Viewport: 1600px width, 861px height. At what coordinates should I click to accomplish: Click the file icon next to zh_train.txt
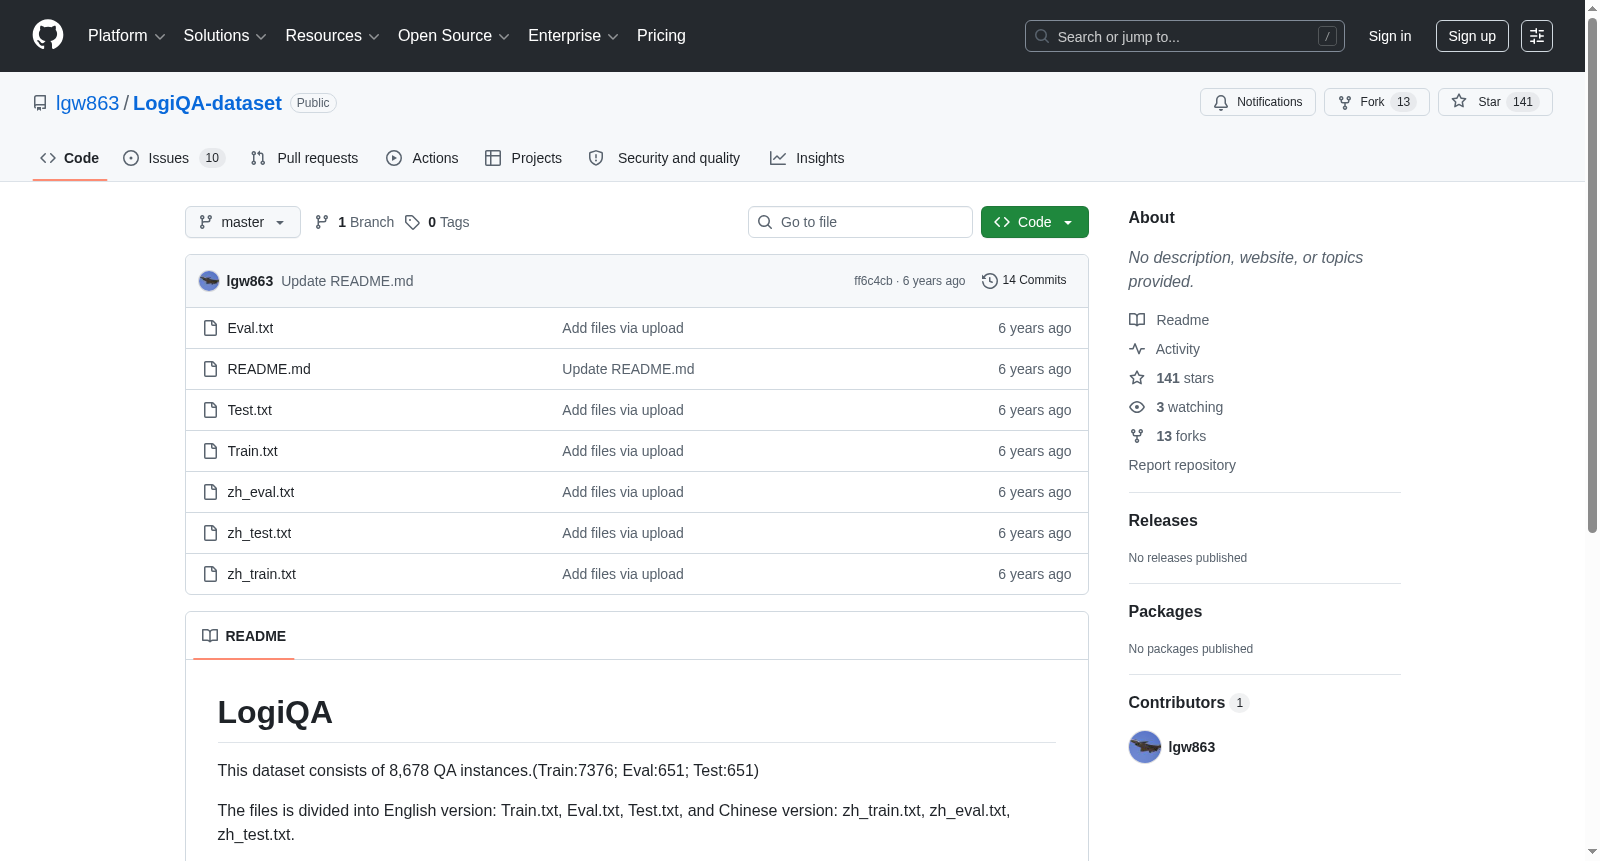pyautogui.click(x=210, y=574)
